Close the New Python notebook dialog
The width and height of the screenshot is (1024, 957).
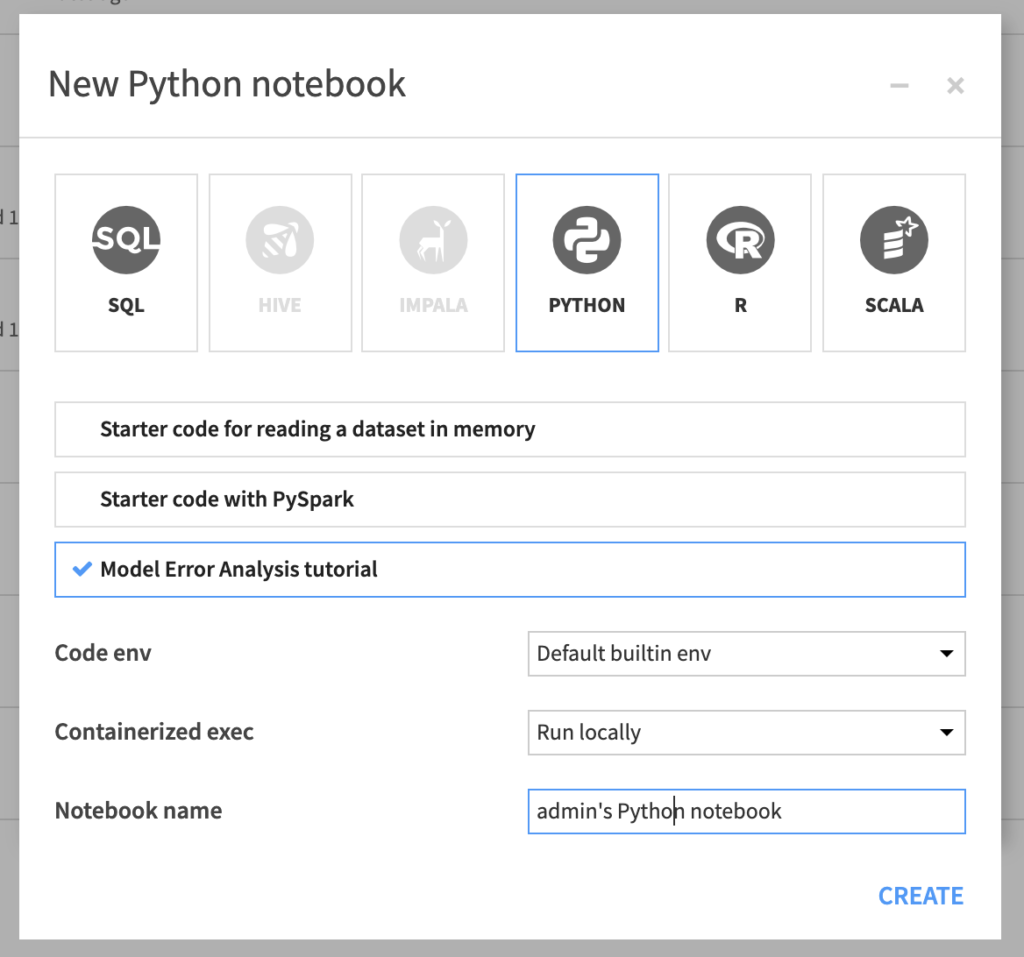955,86
